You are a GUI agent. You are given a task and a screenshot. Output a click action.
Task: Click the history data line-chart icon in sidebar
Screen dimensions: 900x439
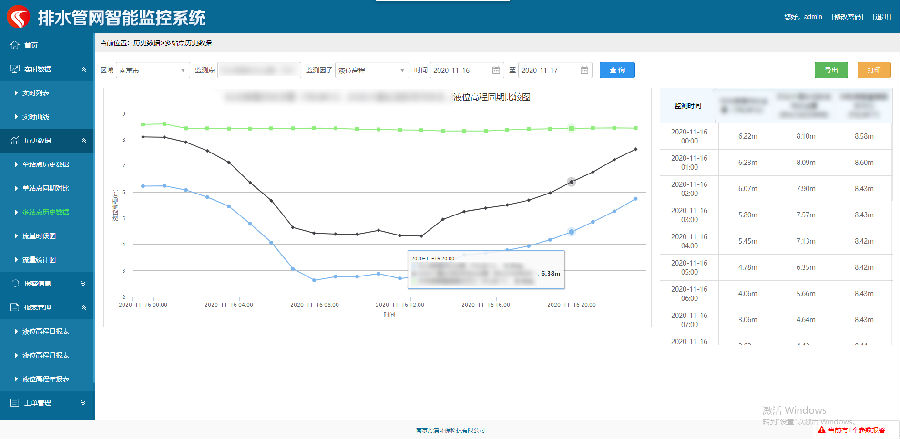tap(15, 141)
